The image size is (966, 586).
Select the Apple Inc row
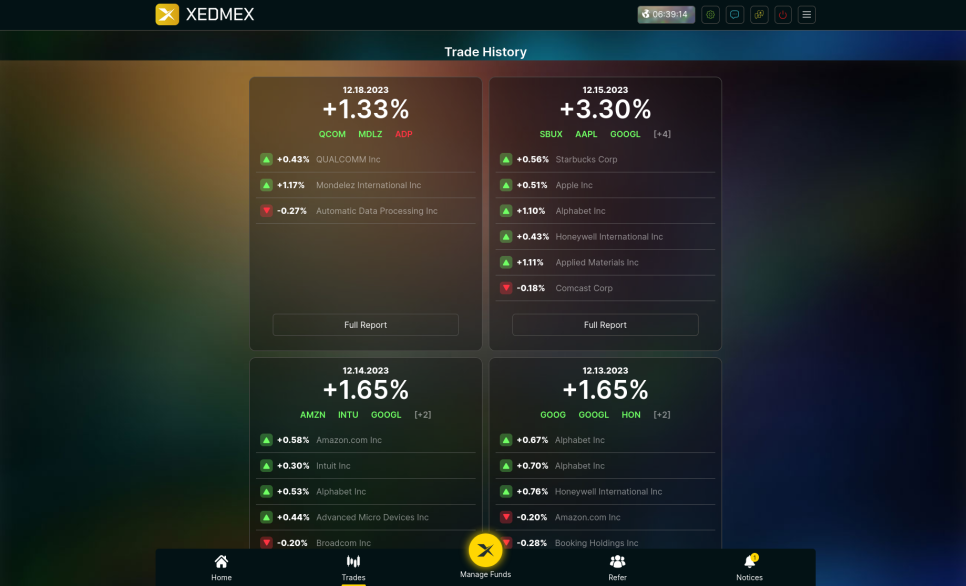(x=605, y=185)
